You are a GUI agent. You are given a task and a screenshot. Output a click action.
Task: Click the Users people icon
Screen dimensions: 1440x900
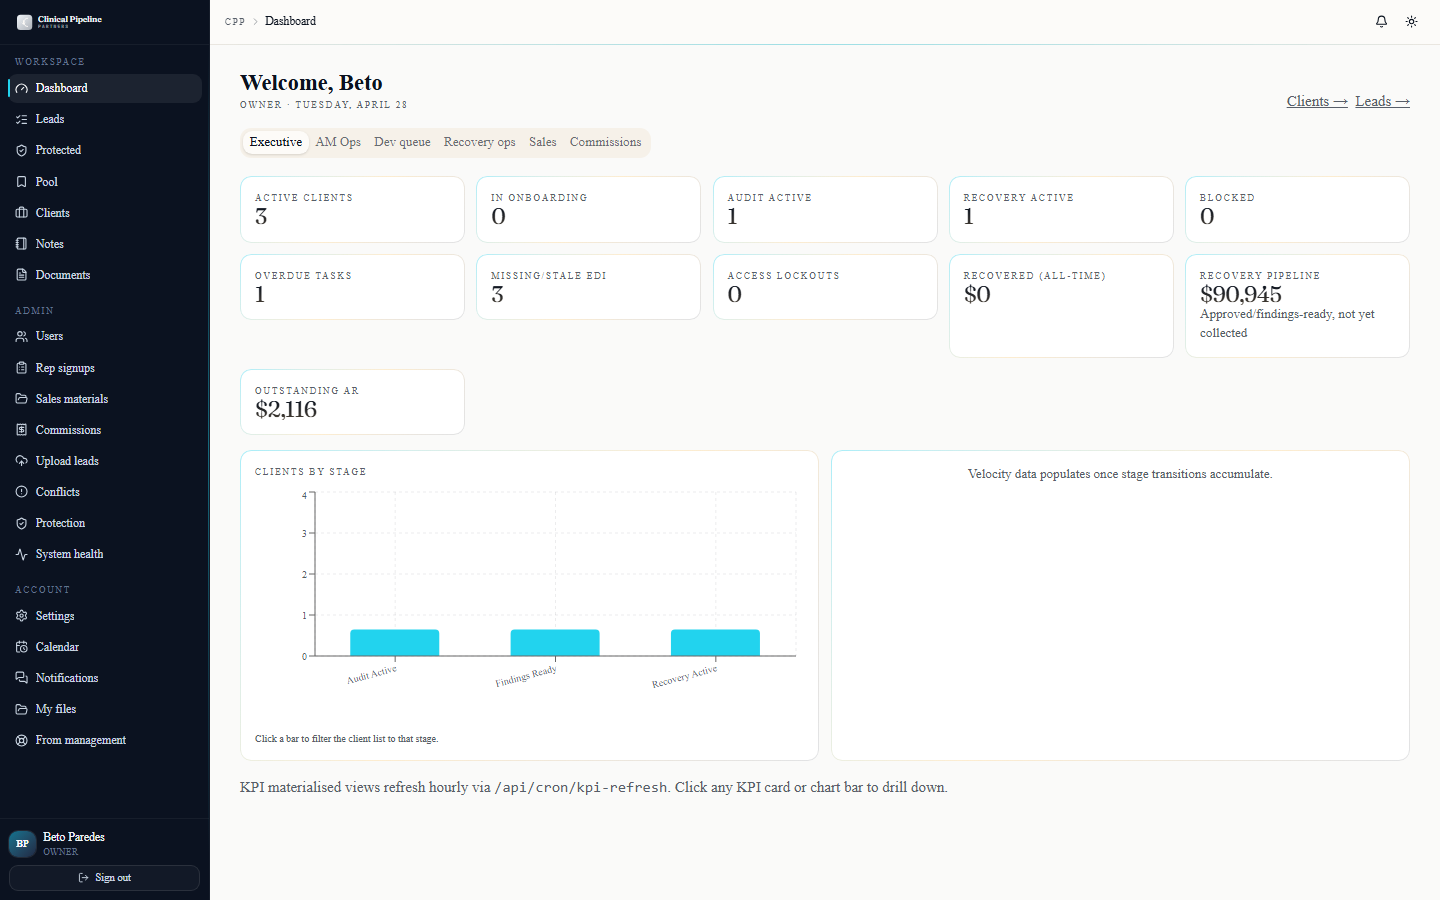click(22, 336)
